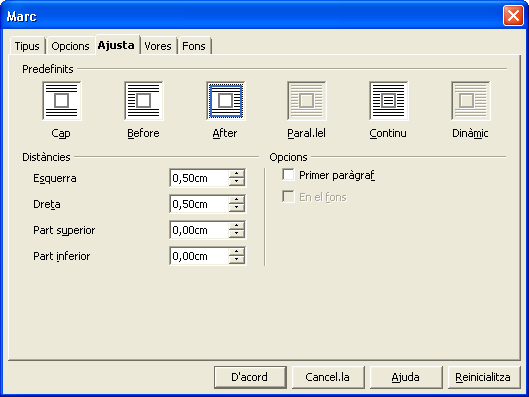Select the Paral.lel wrap preset icon
This screenshot has width=529, height=397.
point(307,101)
